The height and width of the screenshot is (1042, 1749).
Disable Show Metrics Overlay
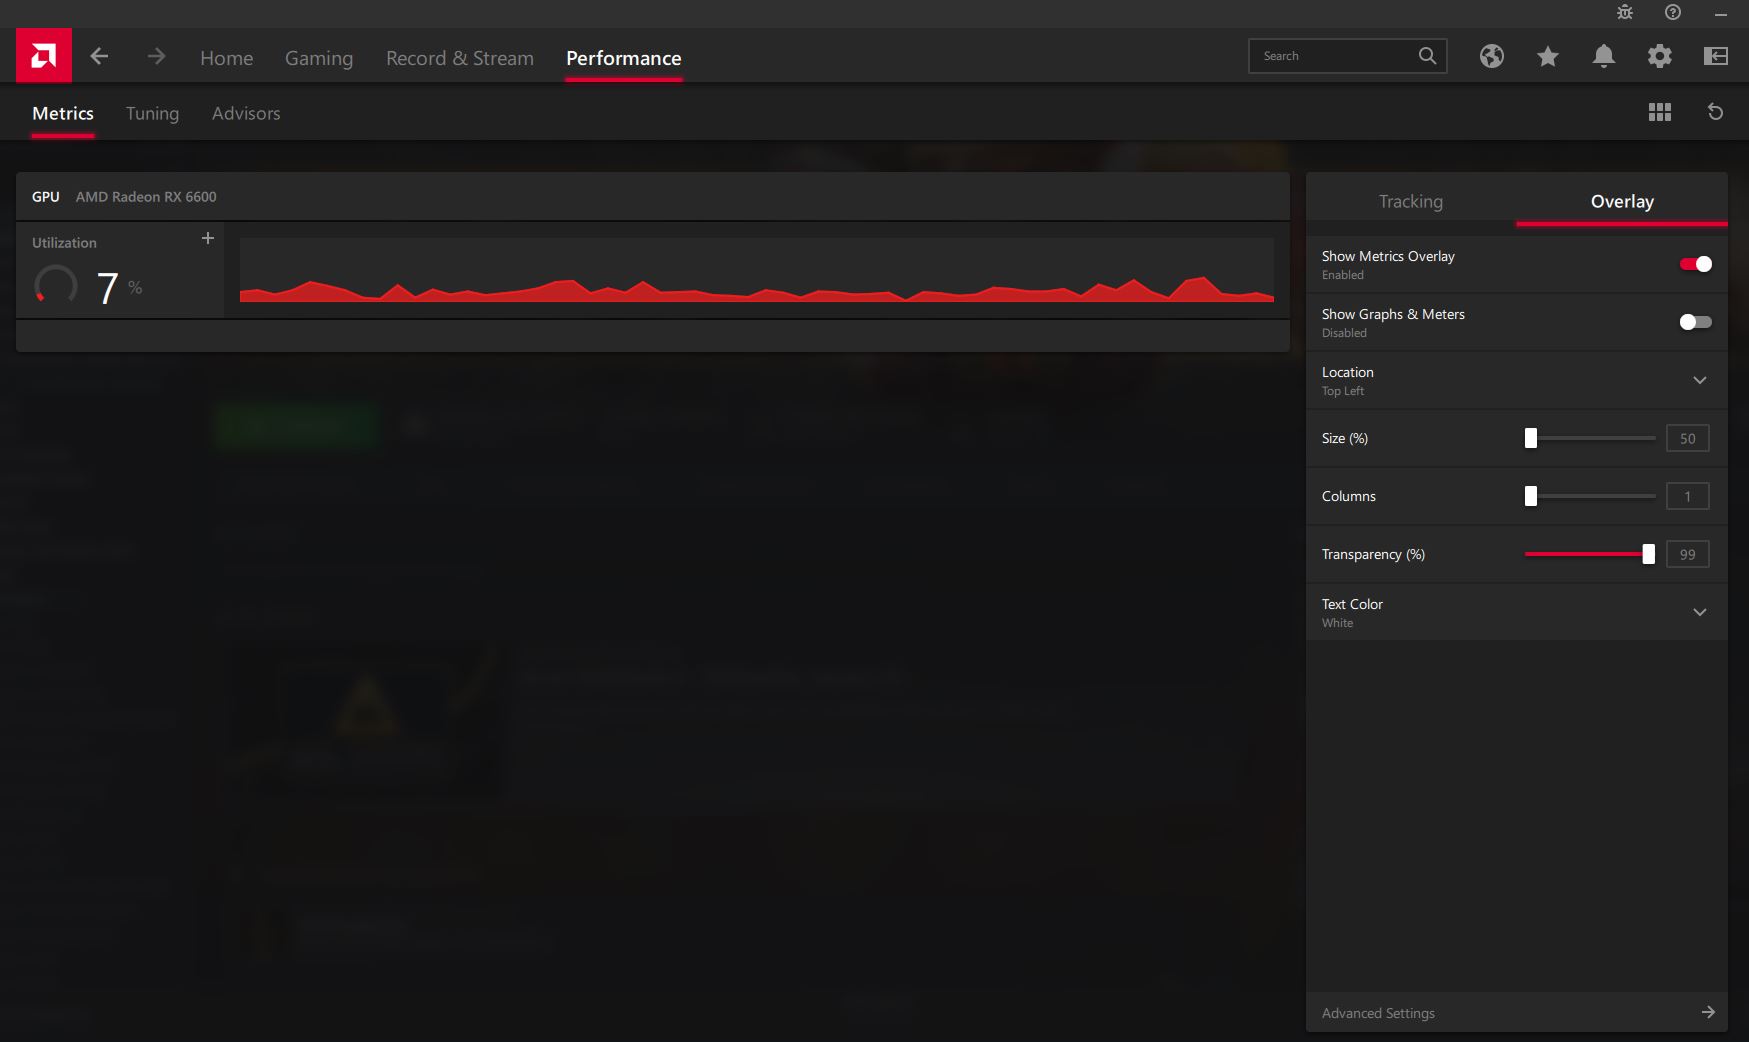(1694, 264)
